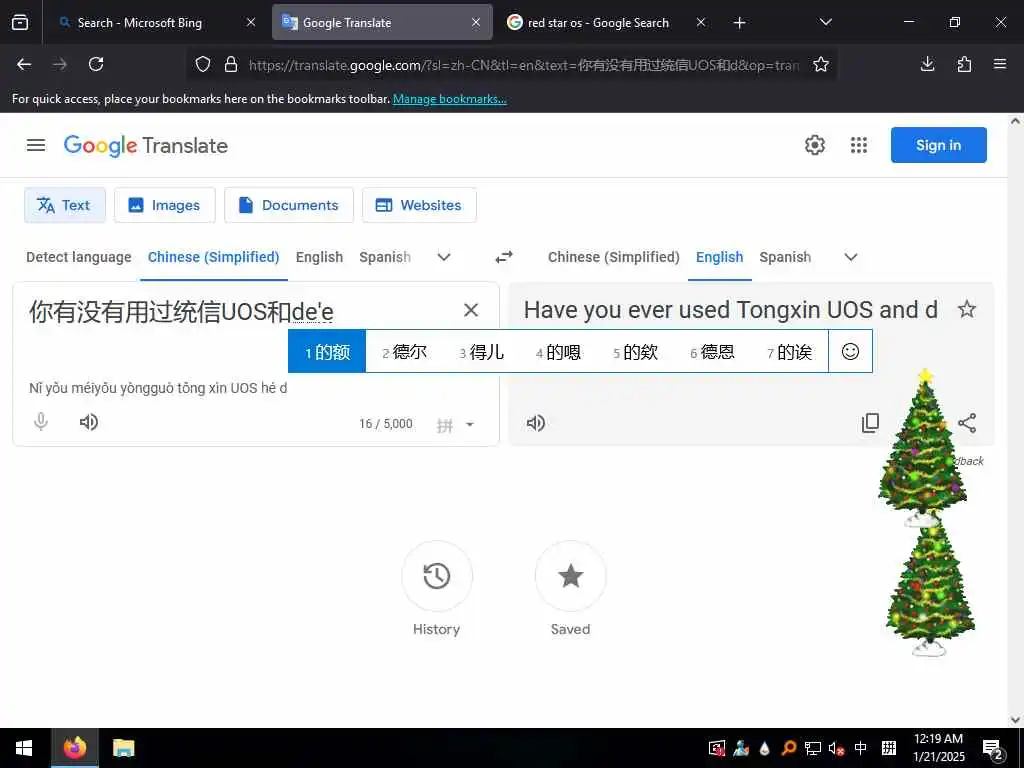Open File Explorer from taskbar

coord(123,748)
